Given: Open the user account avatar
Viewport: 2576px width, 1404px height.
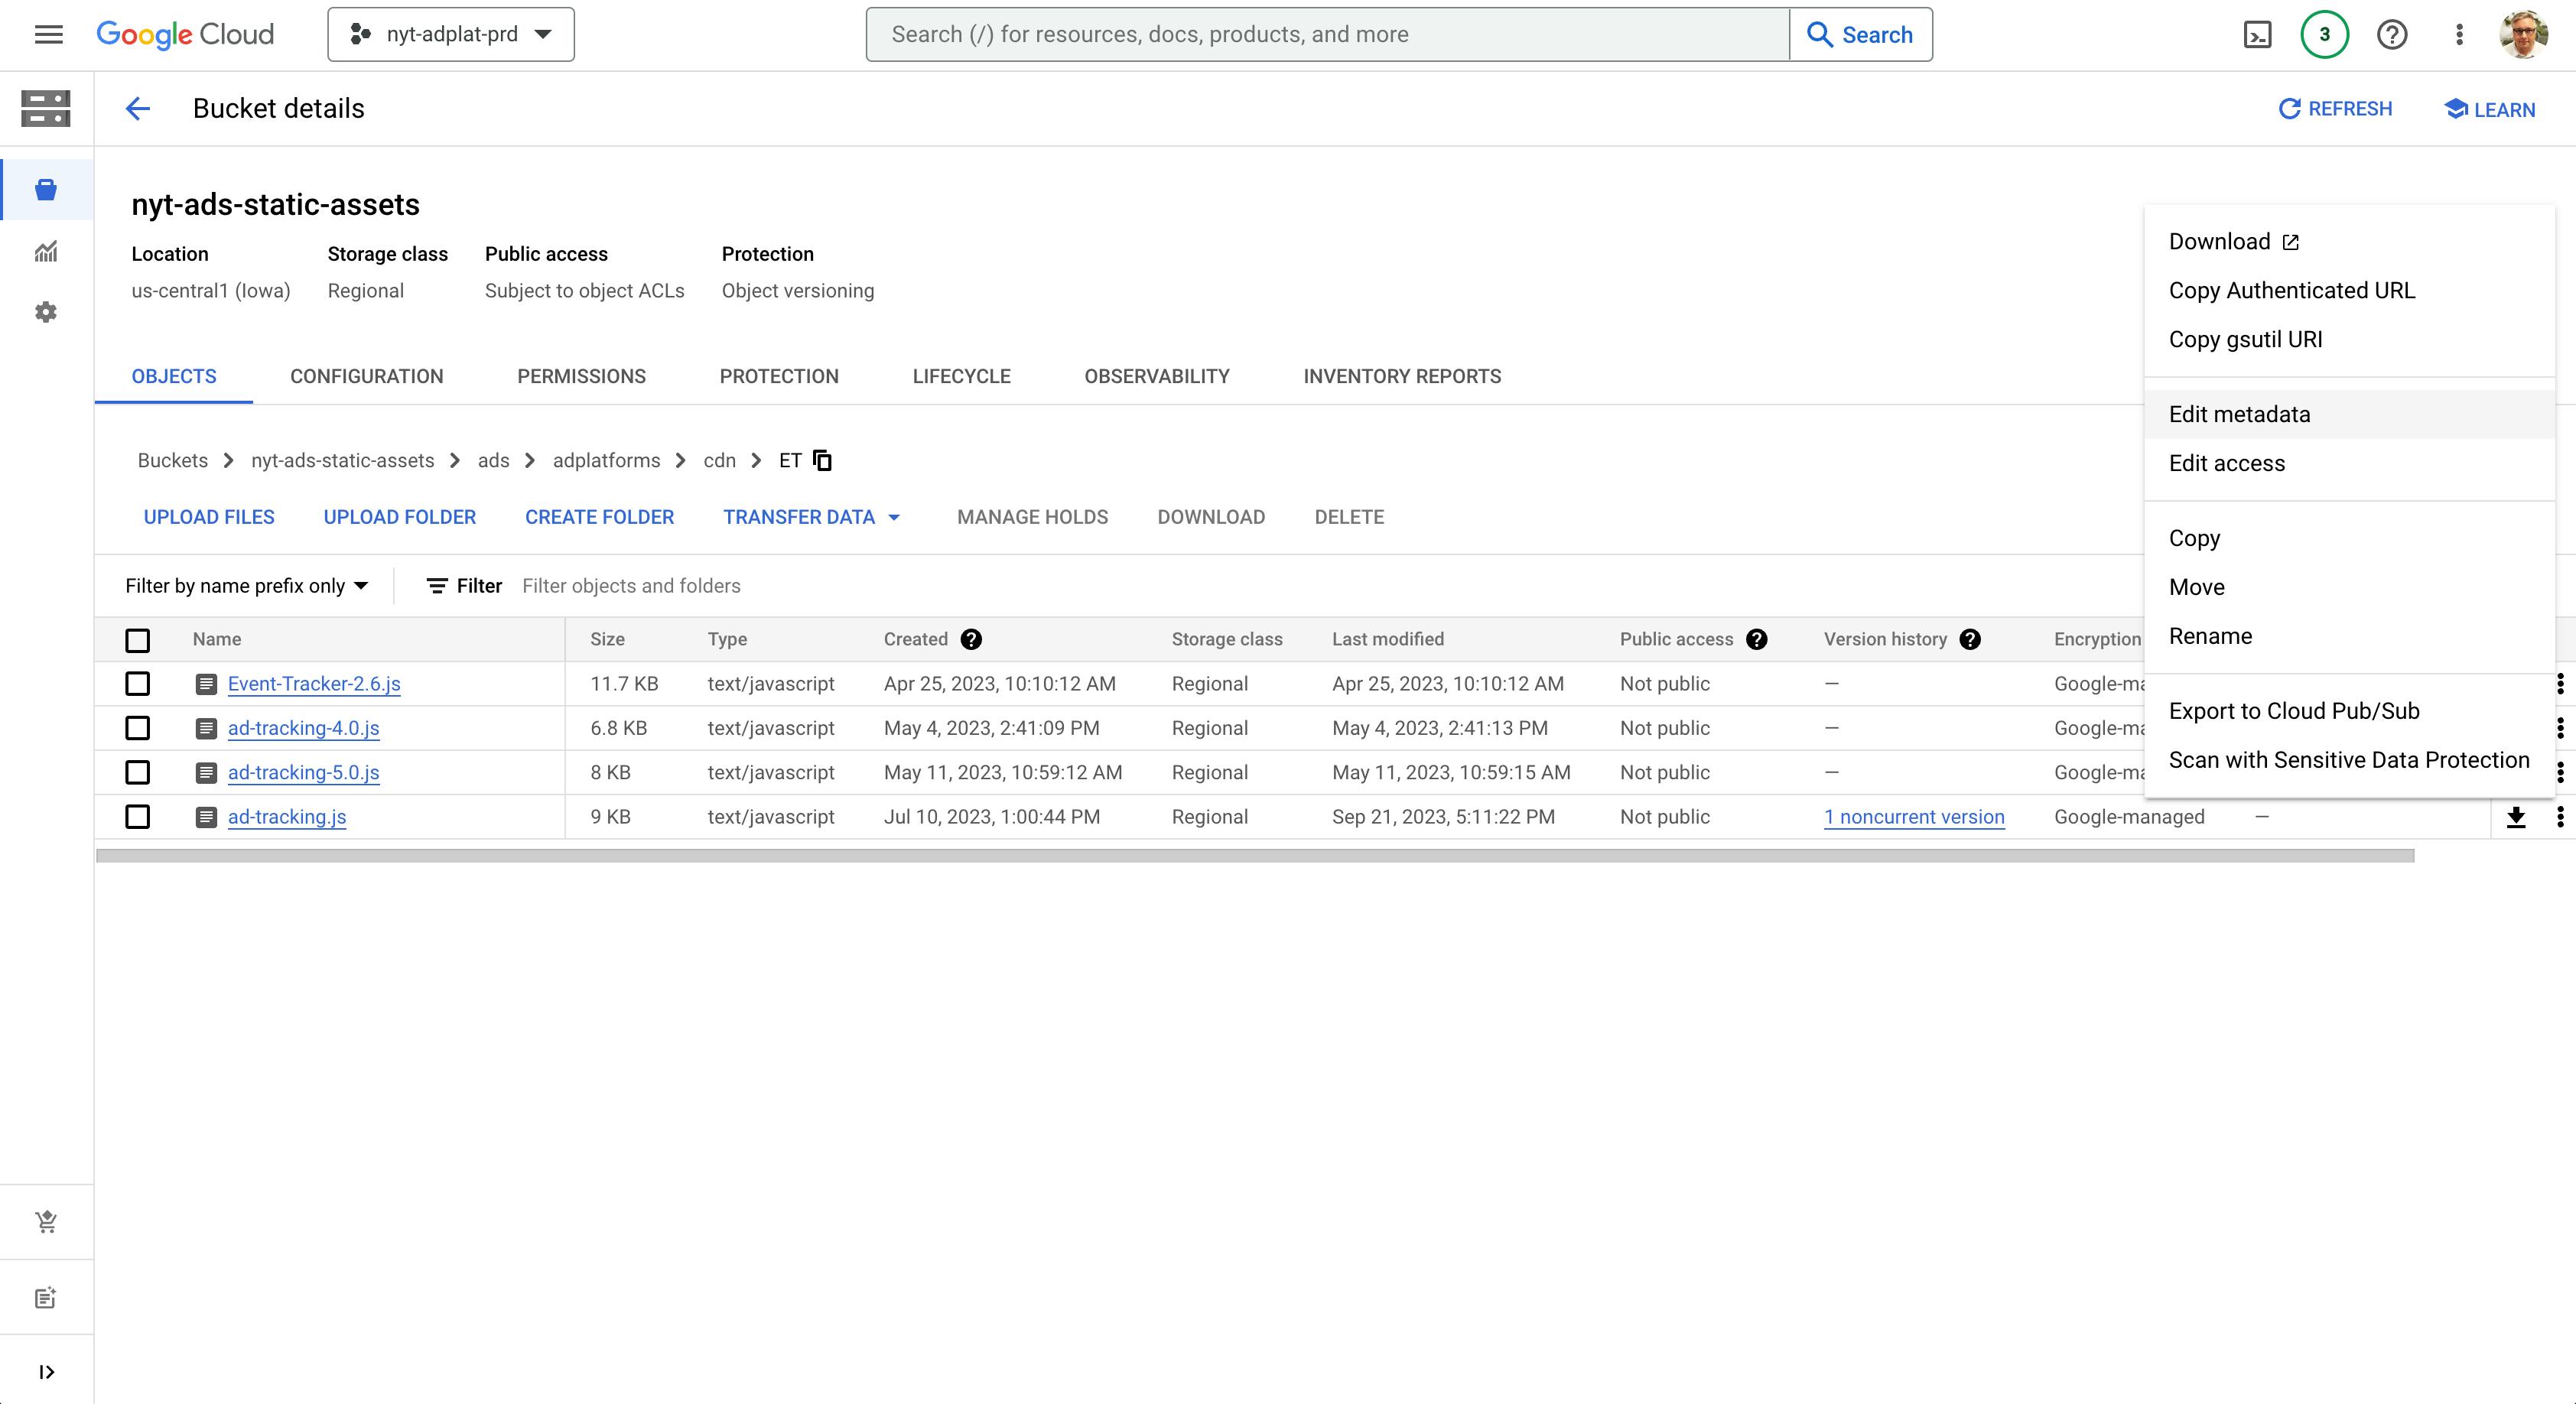Looking at the screenshot, I should [x=2524, y=35].
